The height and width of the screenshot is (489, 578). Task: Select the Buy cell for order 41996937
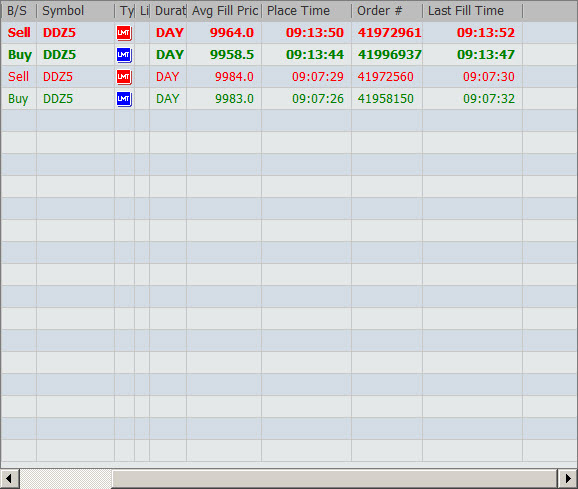(20, 55)
